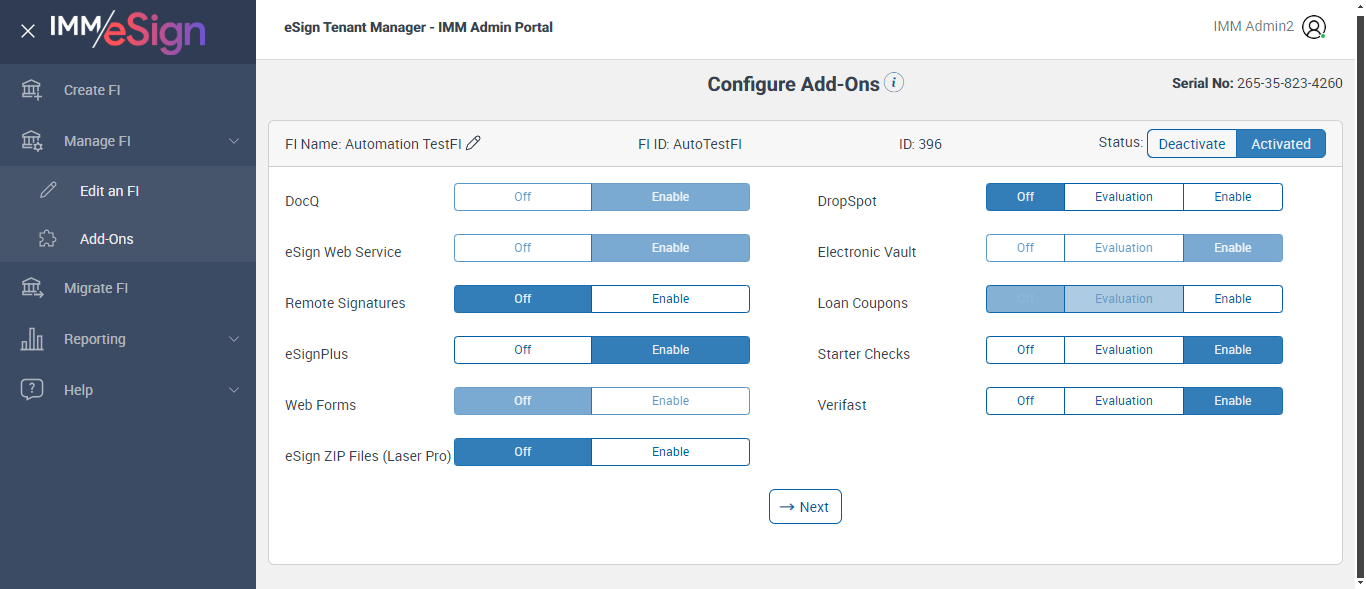Click the IMM eSign logo

click(127, 31)
